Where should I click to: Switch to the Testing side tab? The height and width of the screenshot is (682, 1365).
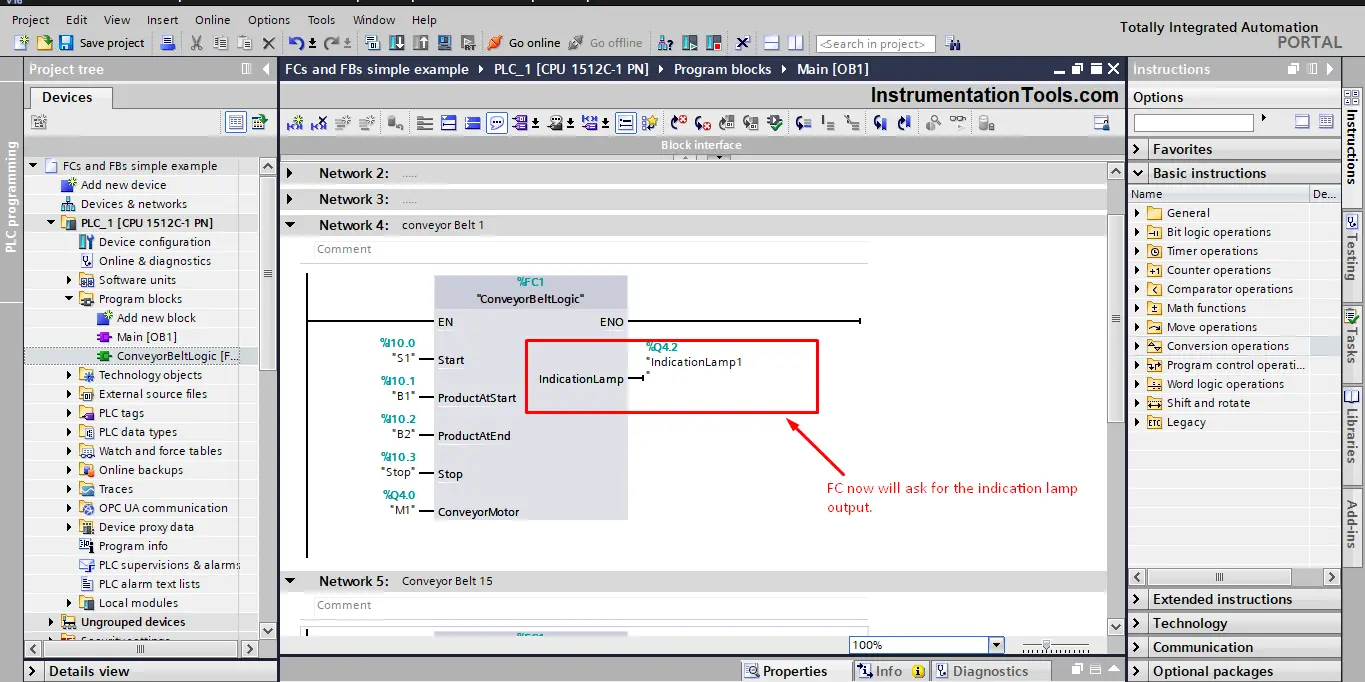pyautogui.click(x=1352, y=255)
